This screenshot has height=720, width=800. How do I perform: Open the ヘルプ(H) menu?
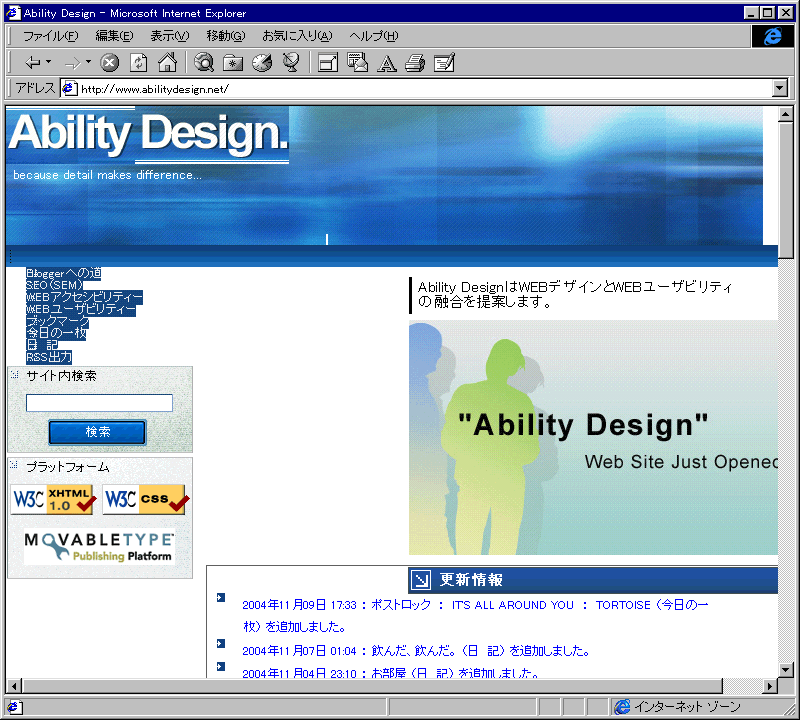pos(373,36)
